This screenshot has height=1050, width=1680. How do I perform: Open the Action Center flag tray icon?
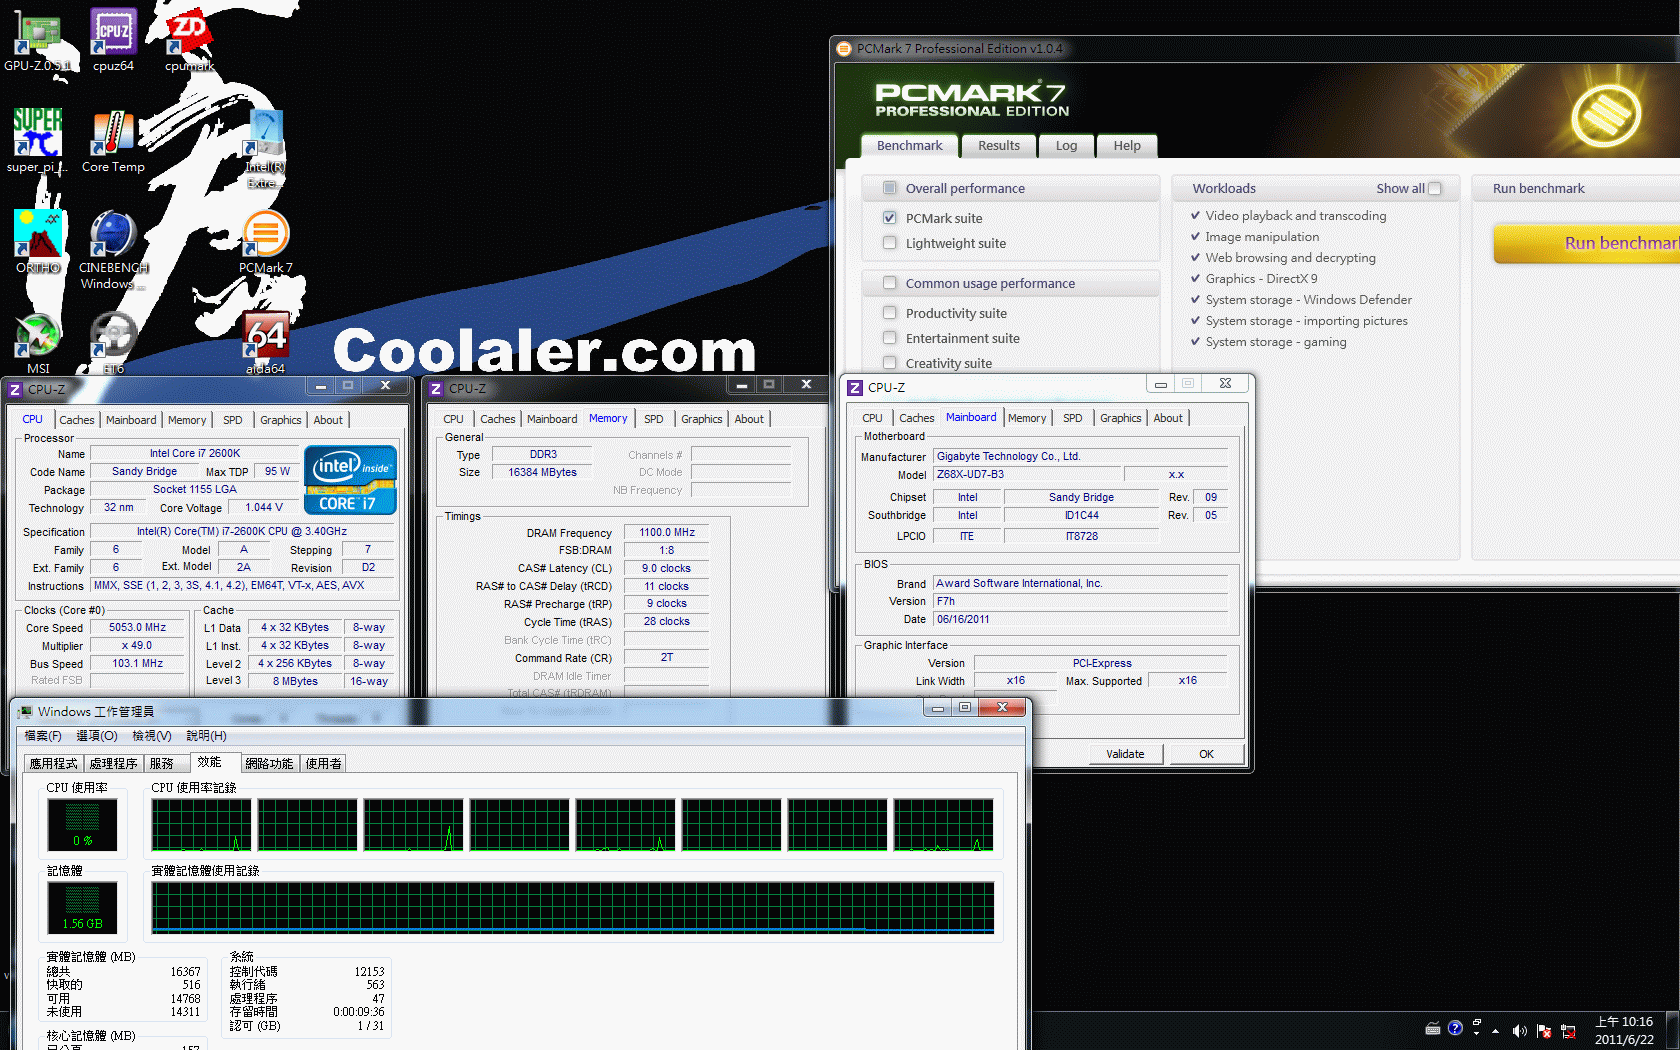click(1544, 1030)
